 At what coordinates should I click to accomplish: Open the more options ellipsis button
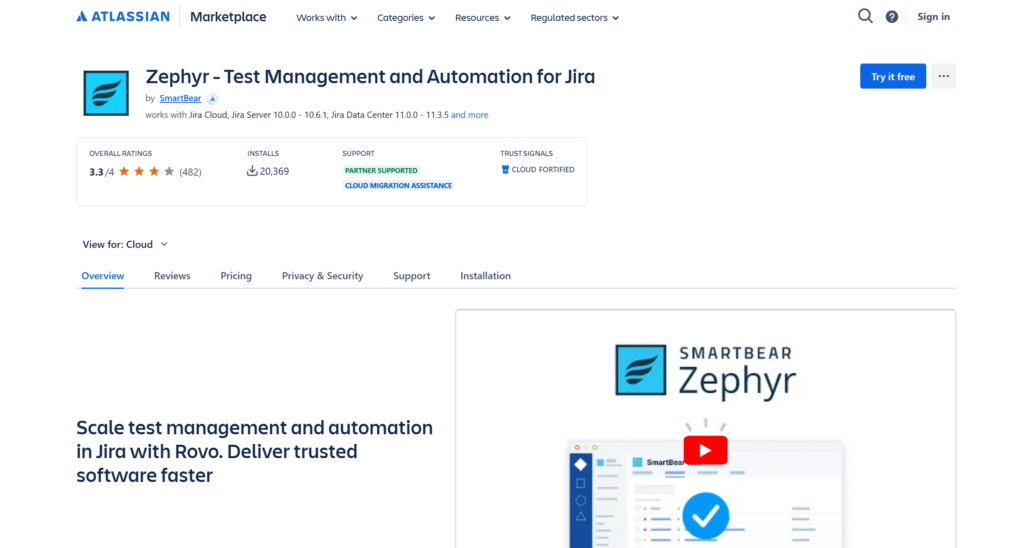(x=944, y=76)
